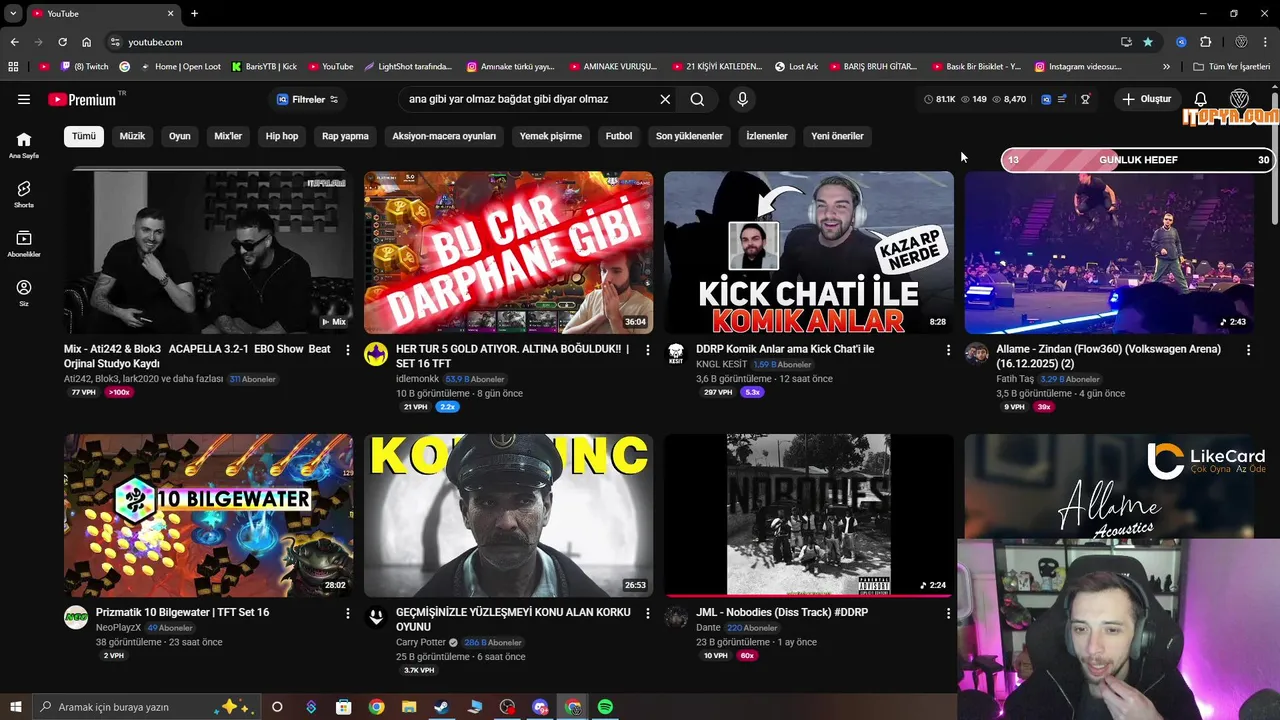The width and height of the screenshot is (1280, 720).
Task: Open the Windows Start menu
Action: 15,707
